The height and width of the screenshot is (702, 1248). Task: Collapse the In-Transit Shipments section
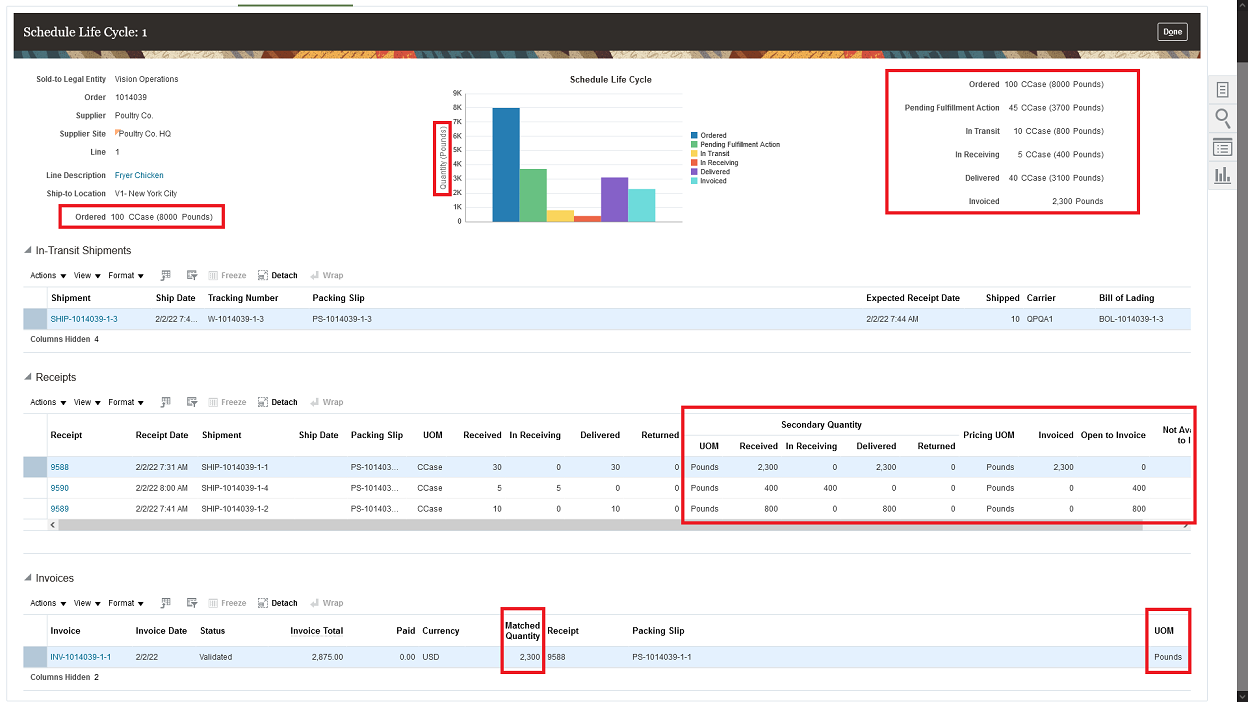coord(28,251)
